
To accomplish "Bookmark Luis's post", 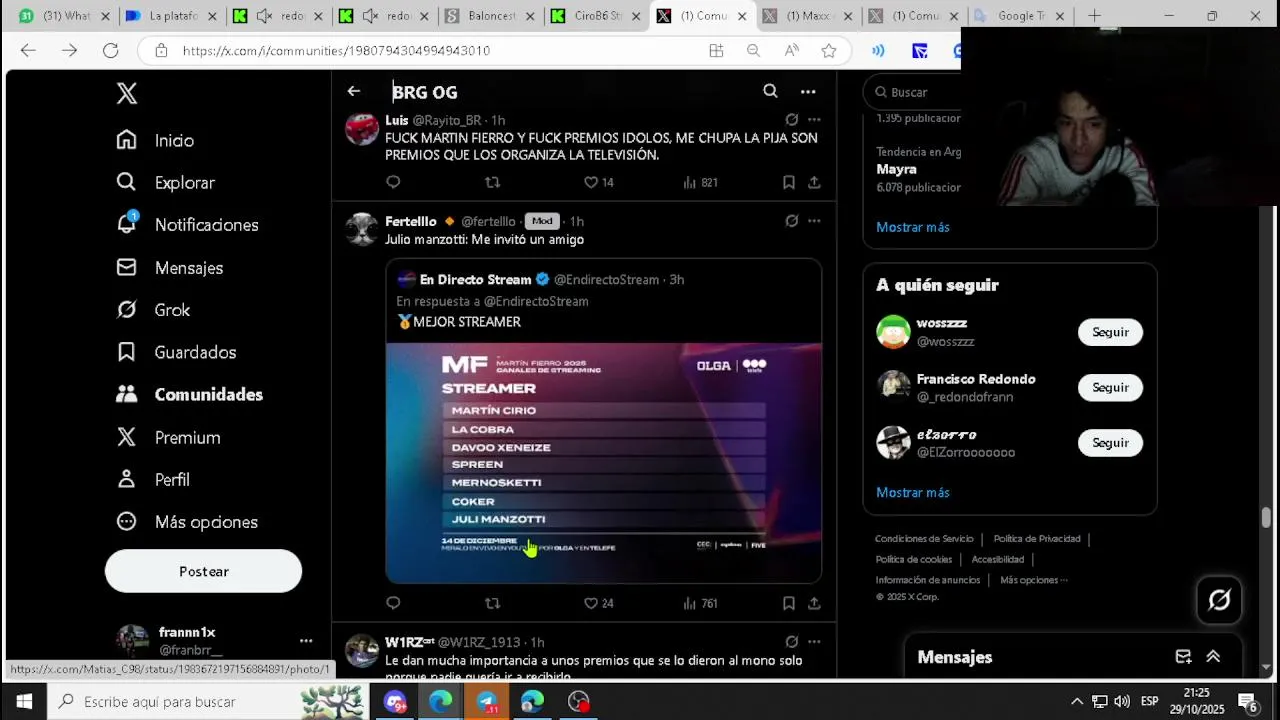I will click(789, 182).
